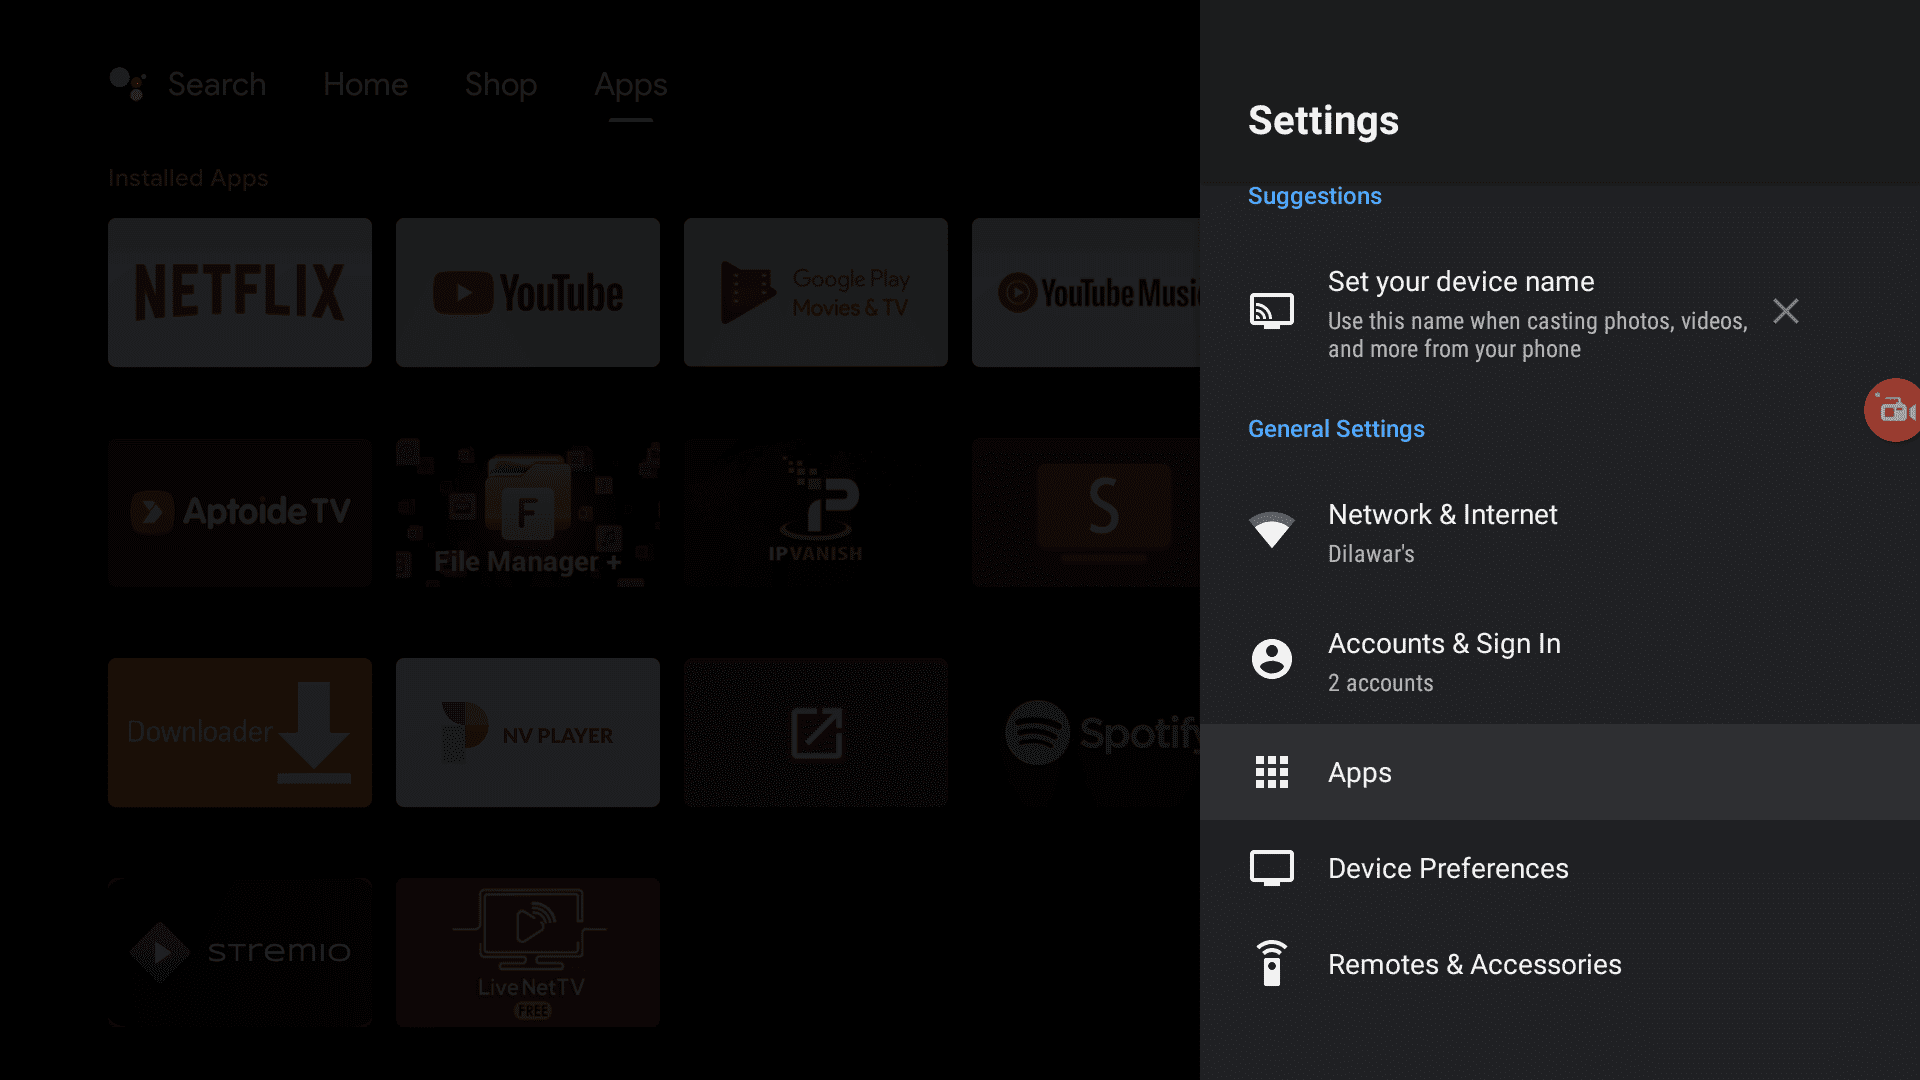This screenshot has width=1920, height=1080.
Task: Open the Netflix app
Action: [240, 291]
